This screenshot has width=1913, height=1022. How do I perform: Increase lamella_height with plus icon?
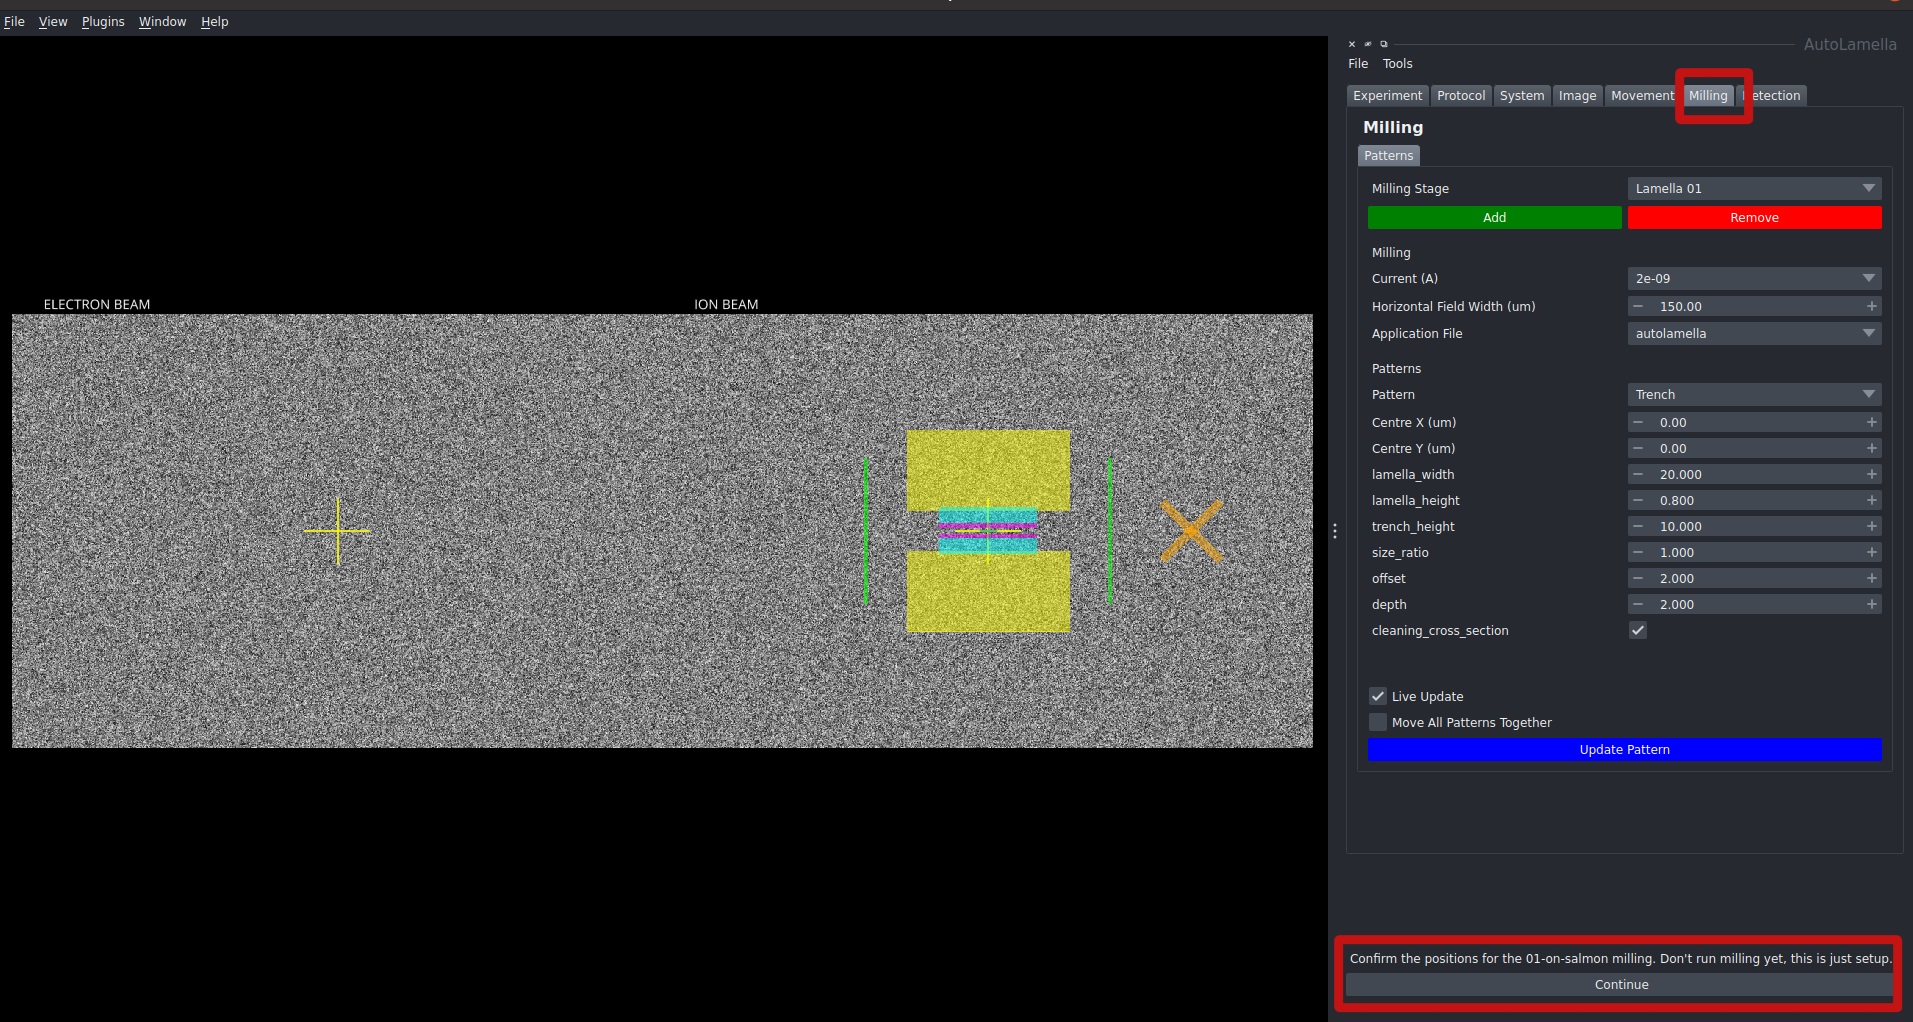pos(1871,500)
